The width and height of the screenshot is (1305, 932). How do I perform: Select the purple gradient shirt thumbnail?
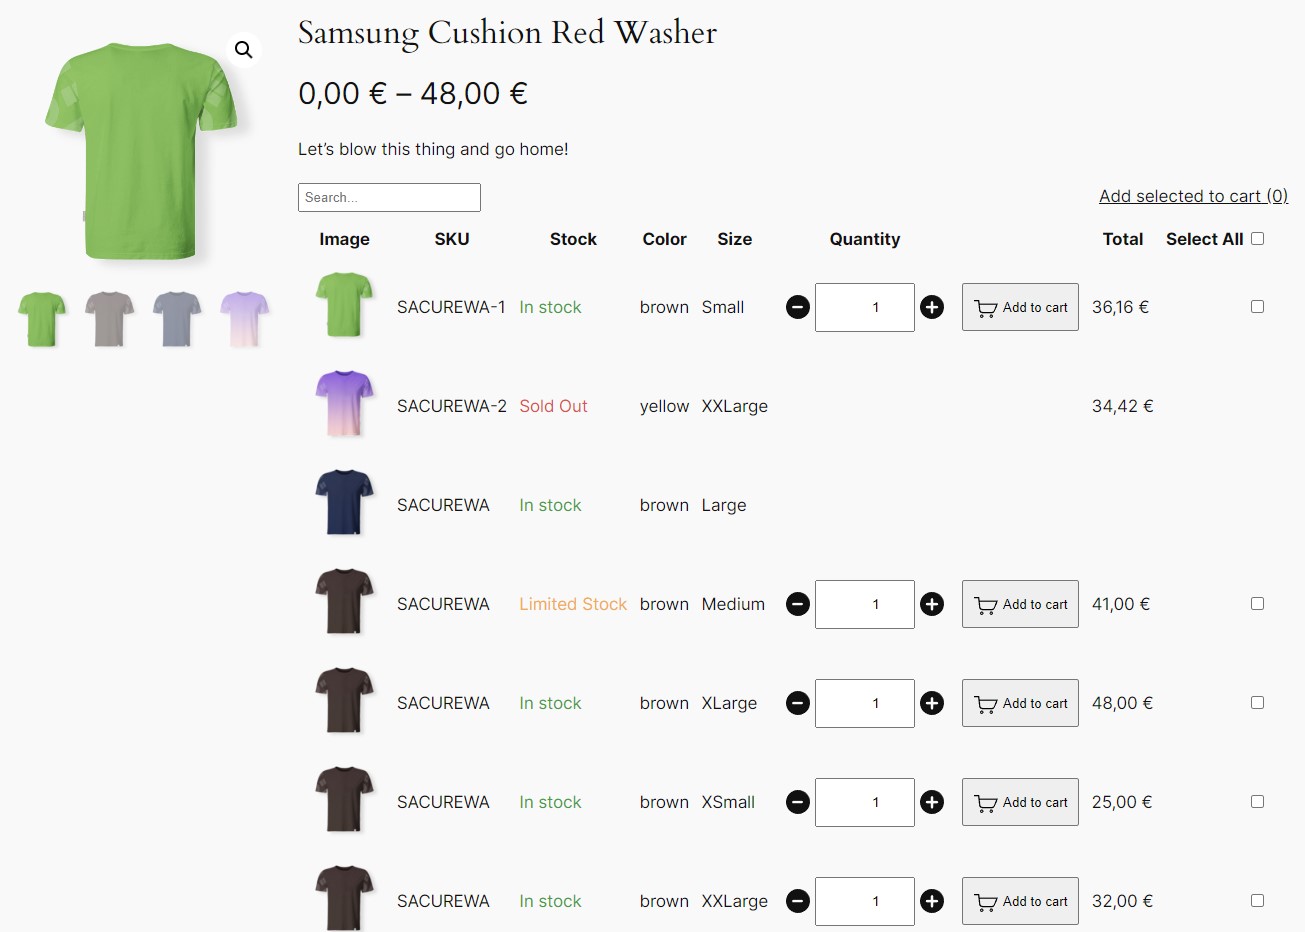point(244,318)
